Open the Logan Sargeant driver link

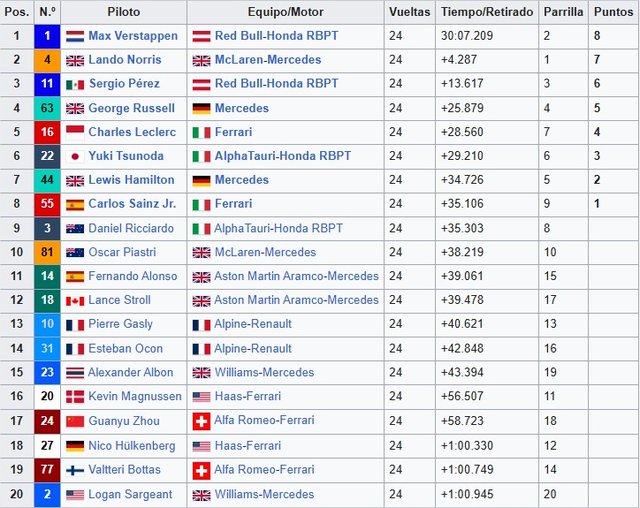(131, 495)
